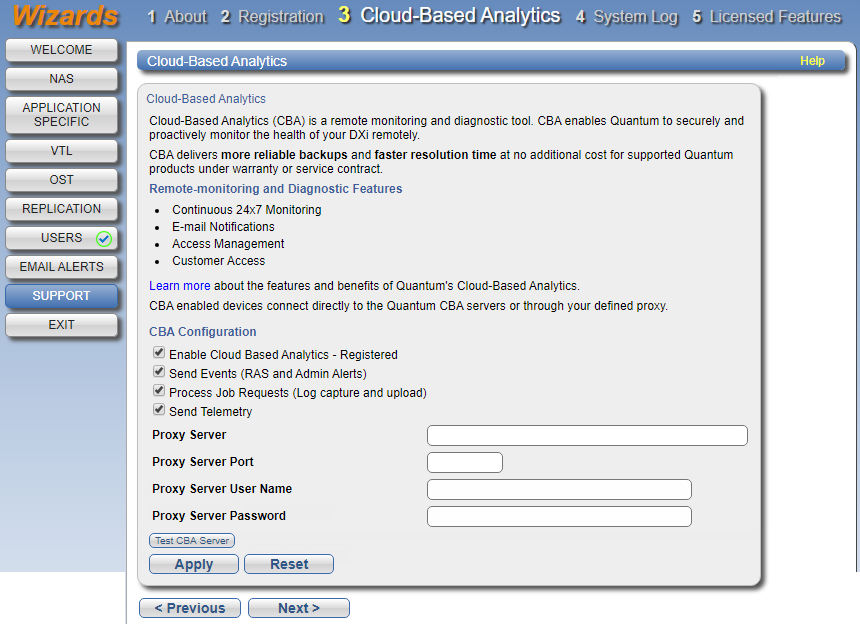Toggle Enable Cloud Based Analytics checkbox
The height and width of the screenshot is (624, 860).
click(159, 353)
